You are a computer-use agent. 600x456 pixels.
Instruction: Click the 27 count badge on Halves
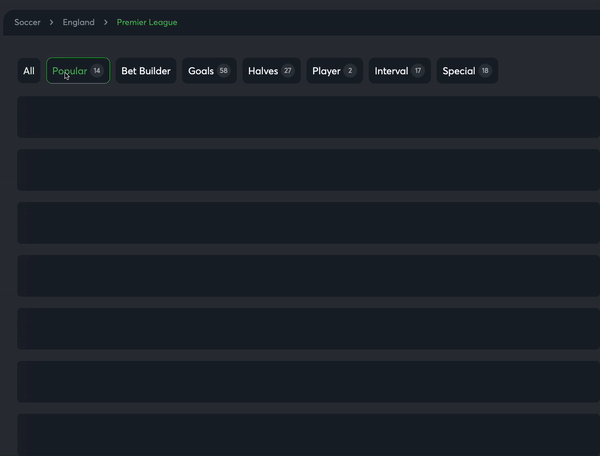pyautogui.click(x=288, y=71)
